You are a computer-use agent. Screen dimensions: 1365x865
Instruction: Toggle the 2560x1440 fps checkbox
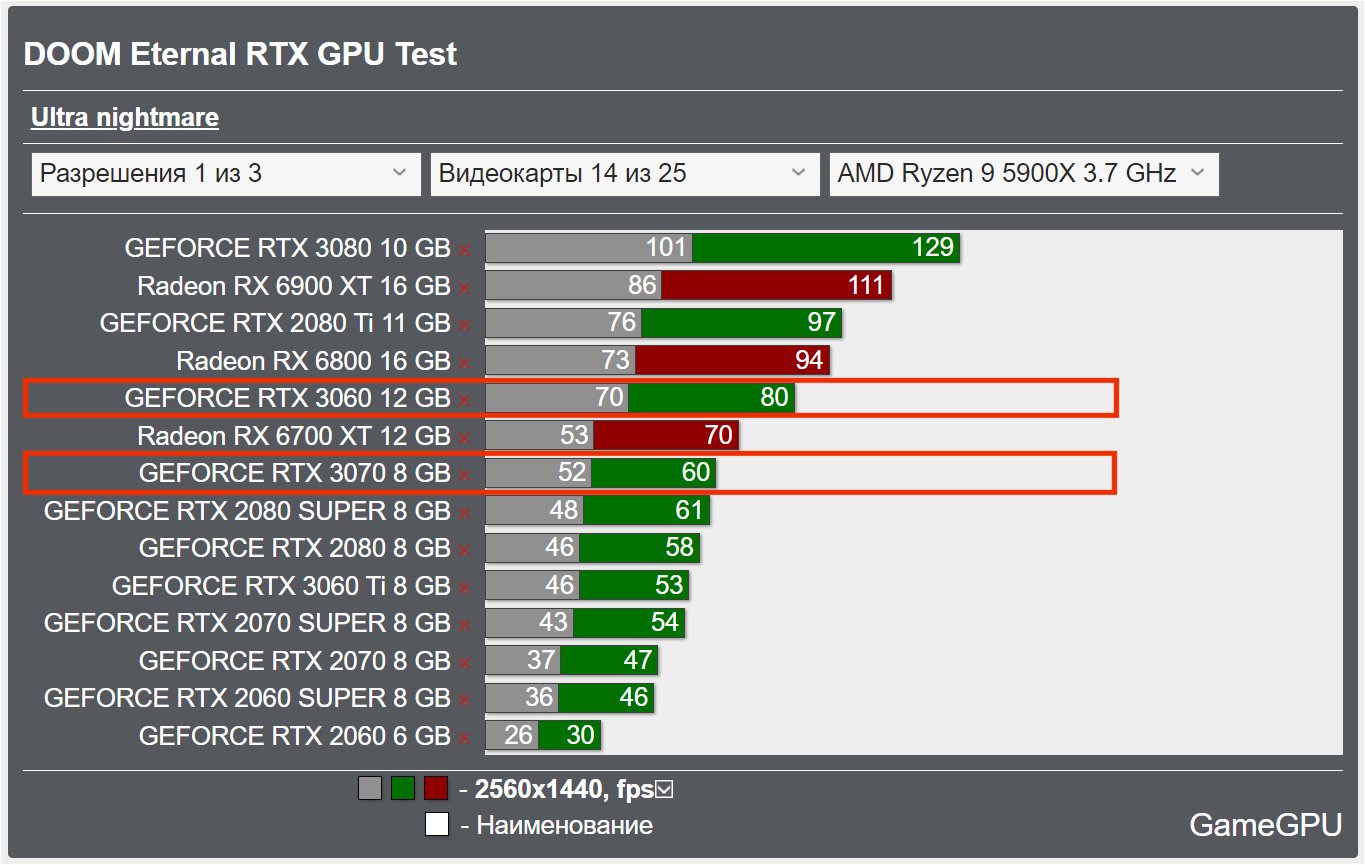pos(665,790)
